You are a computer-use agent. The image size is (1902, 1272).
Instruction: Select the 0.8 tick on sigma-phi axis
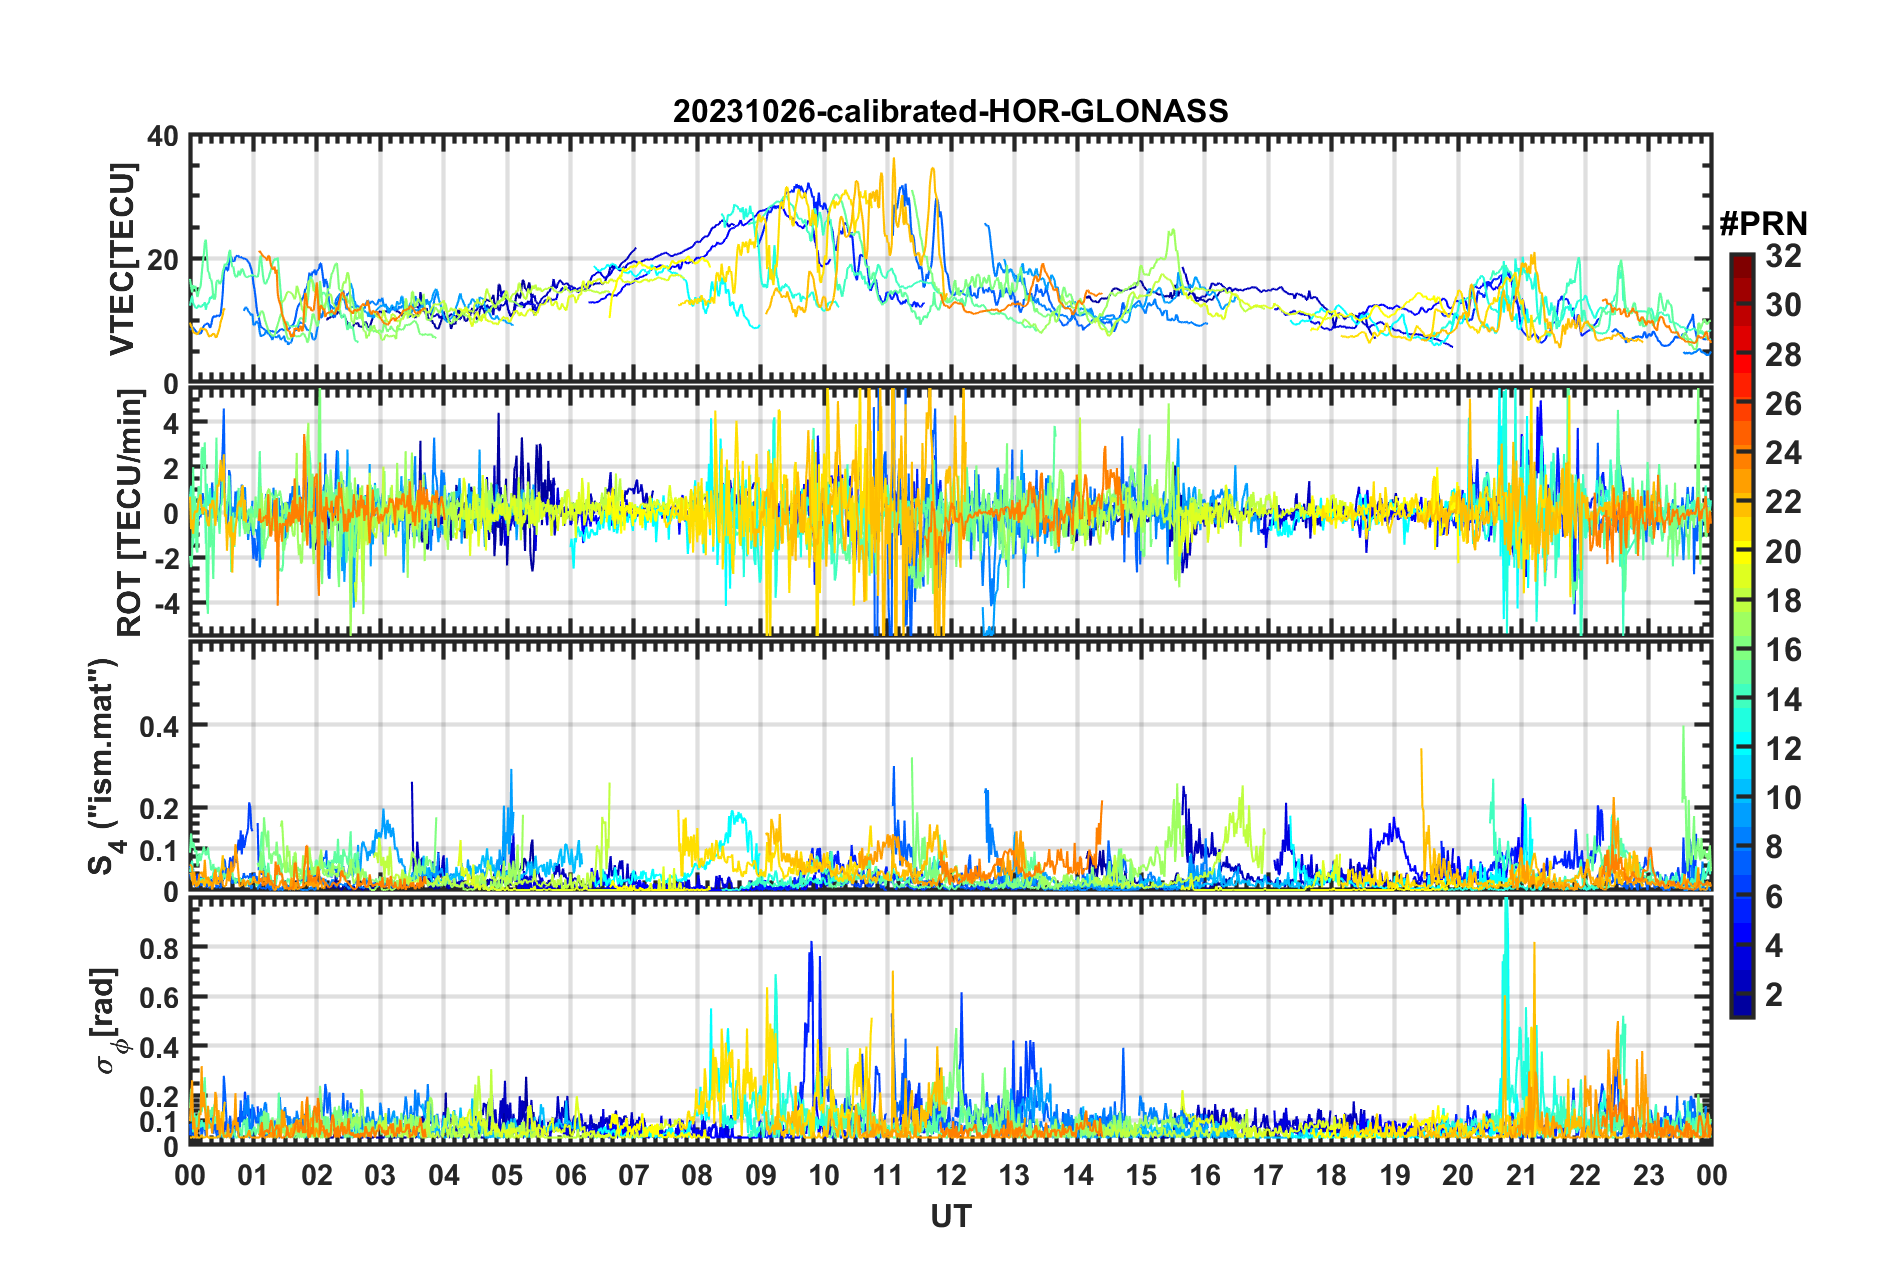[158, 947]
